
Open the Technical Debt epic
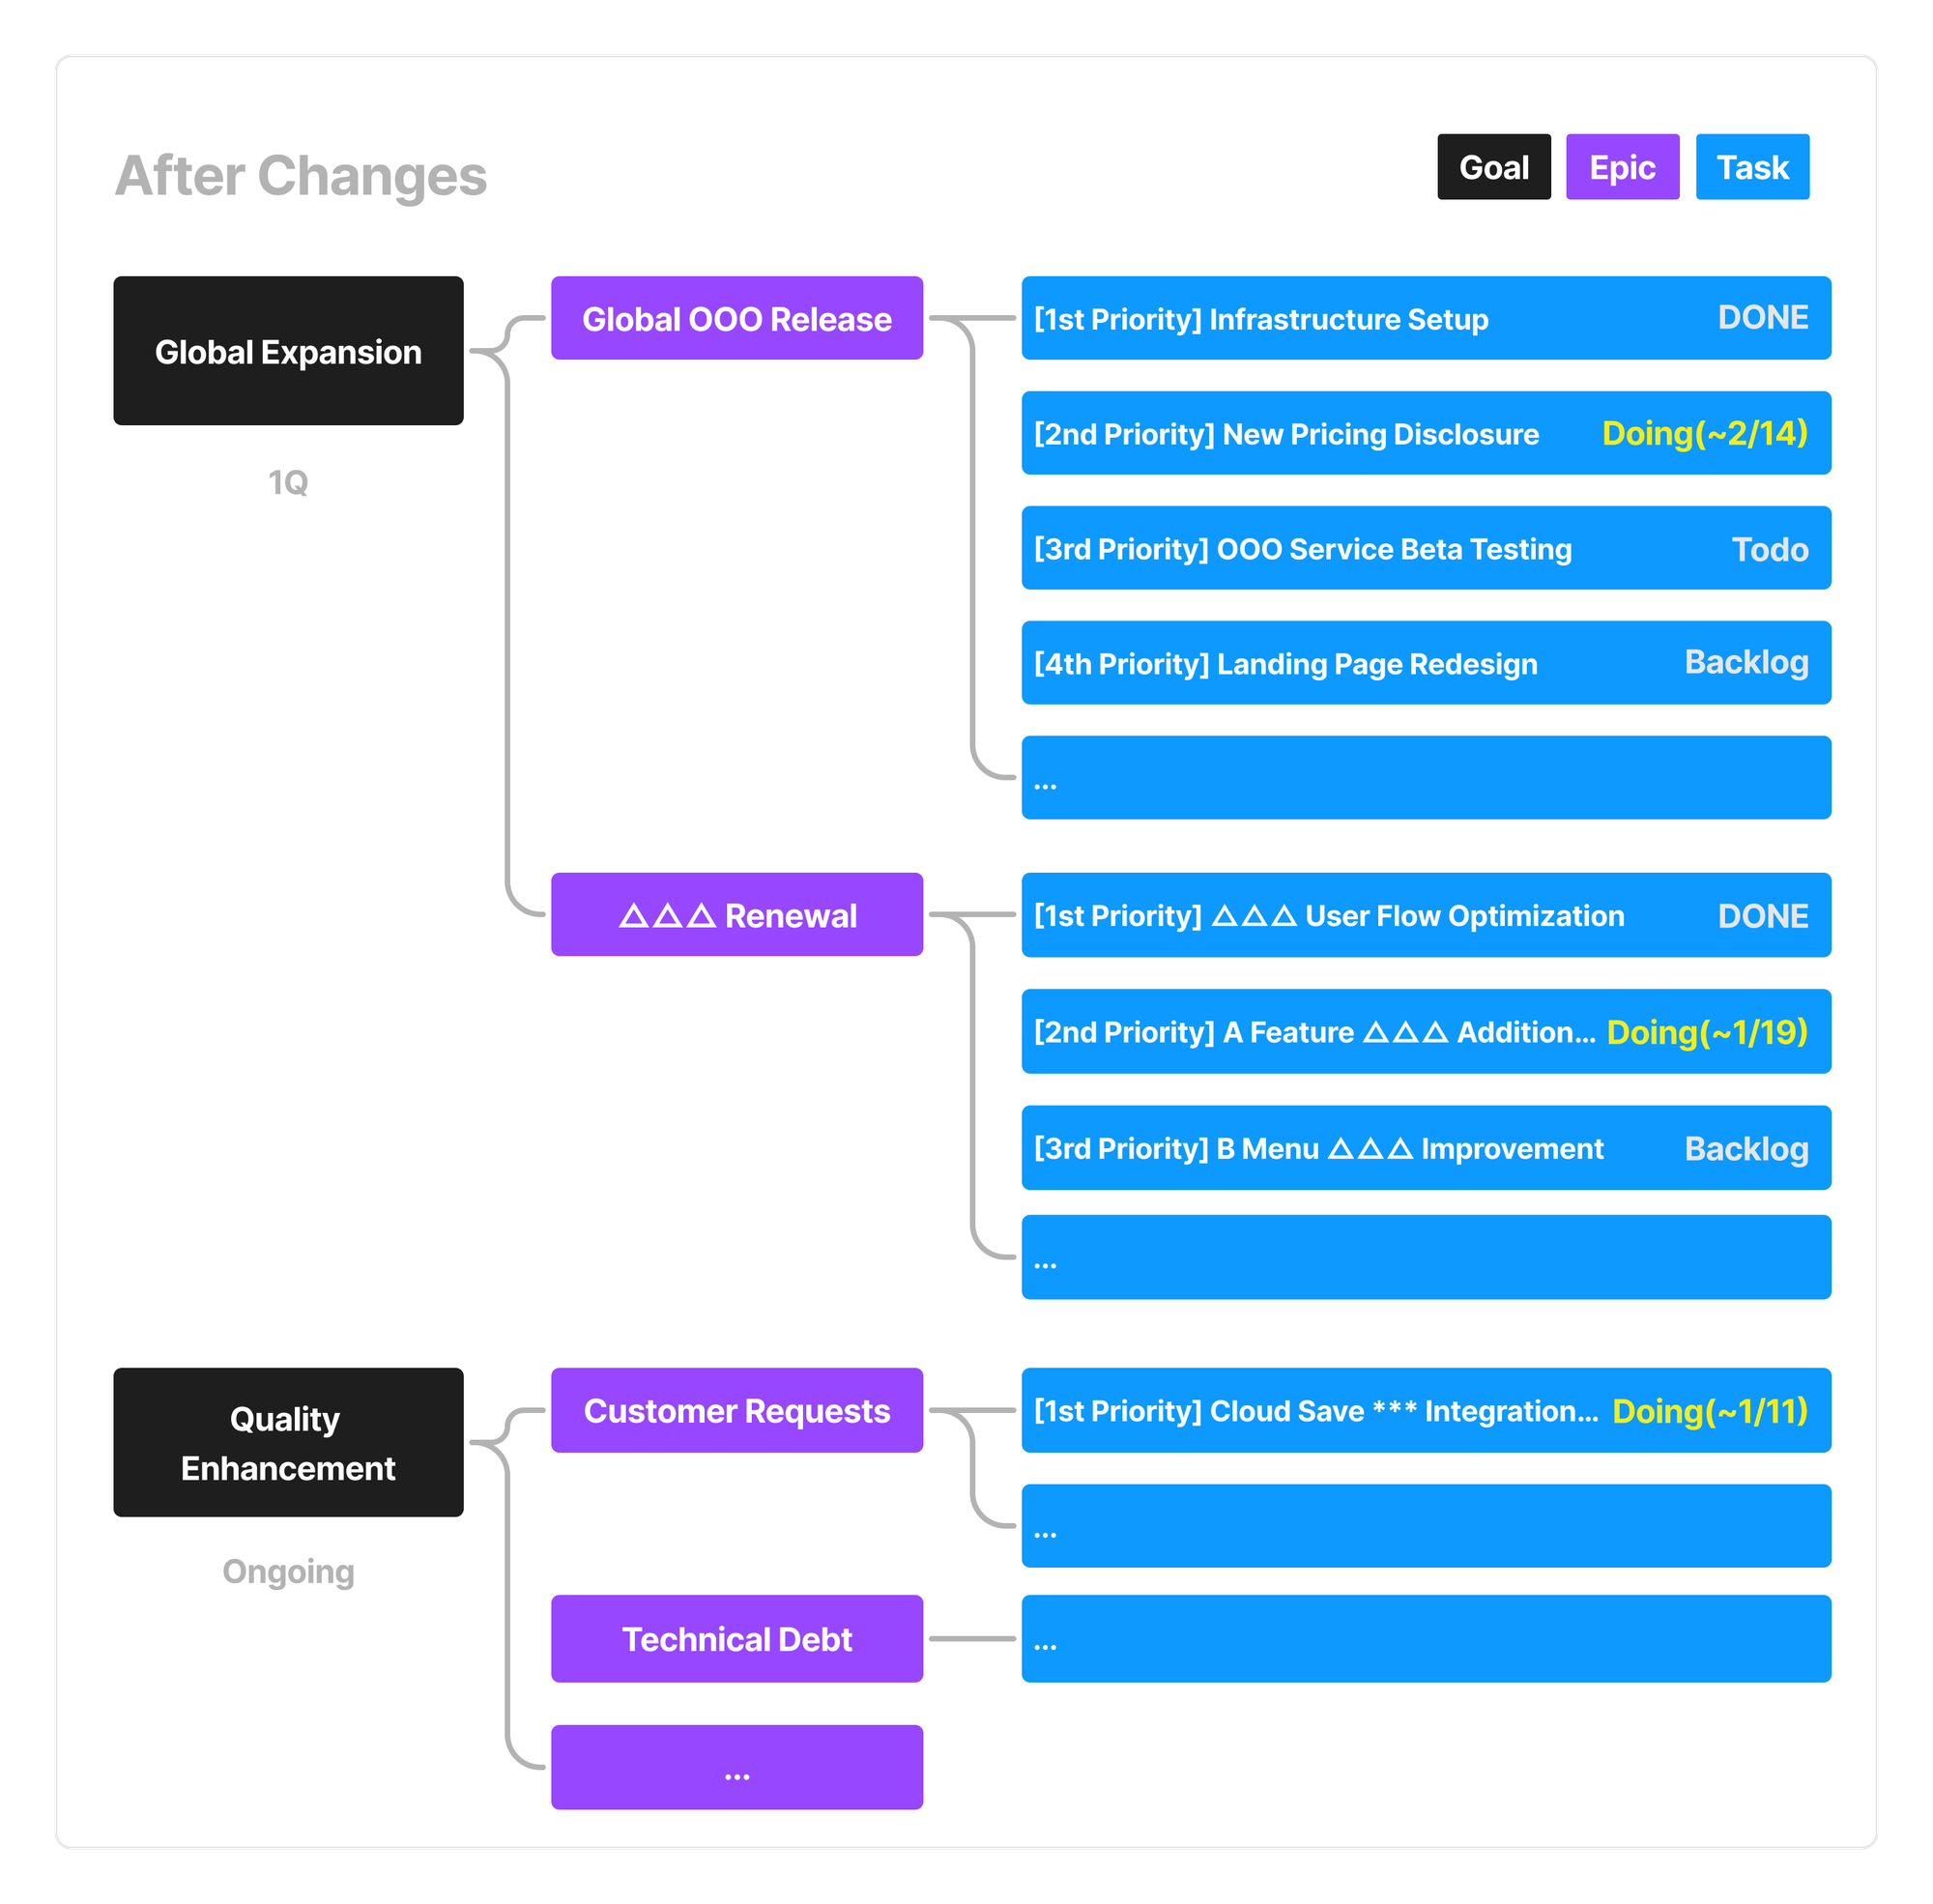point(736,1639)
